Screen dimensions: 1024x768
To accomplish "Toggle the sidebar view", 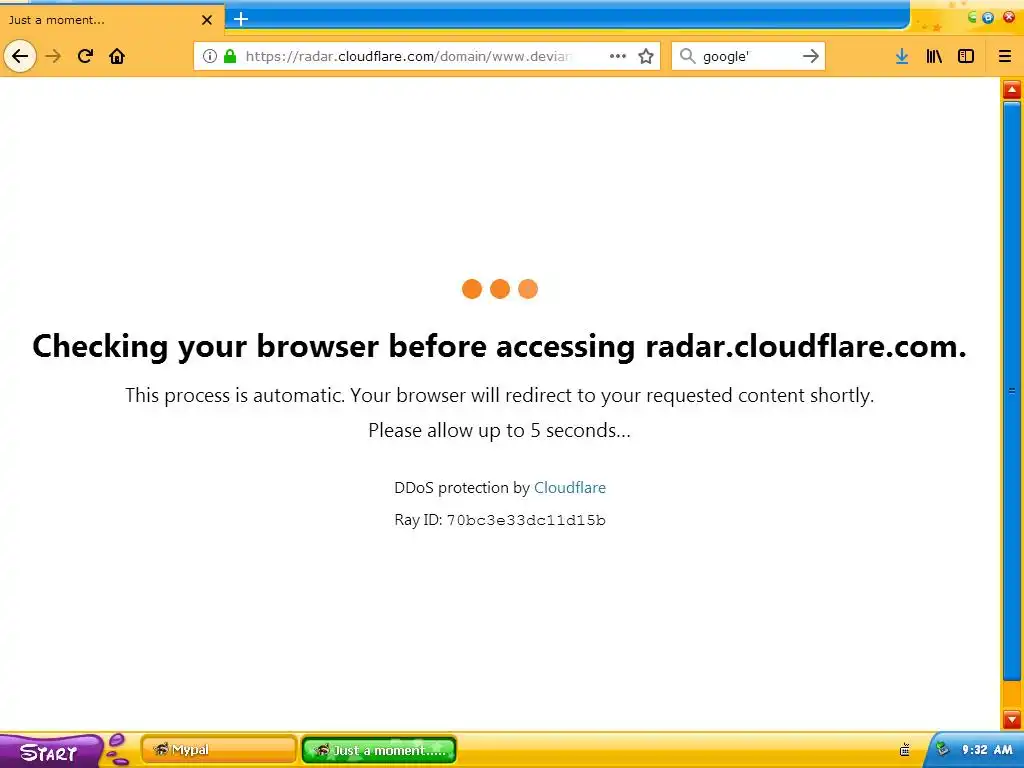I will pyautogui.click(x=966, y=56).
